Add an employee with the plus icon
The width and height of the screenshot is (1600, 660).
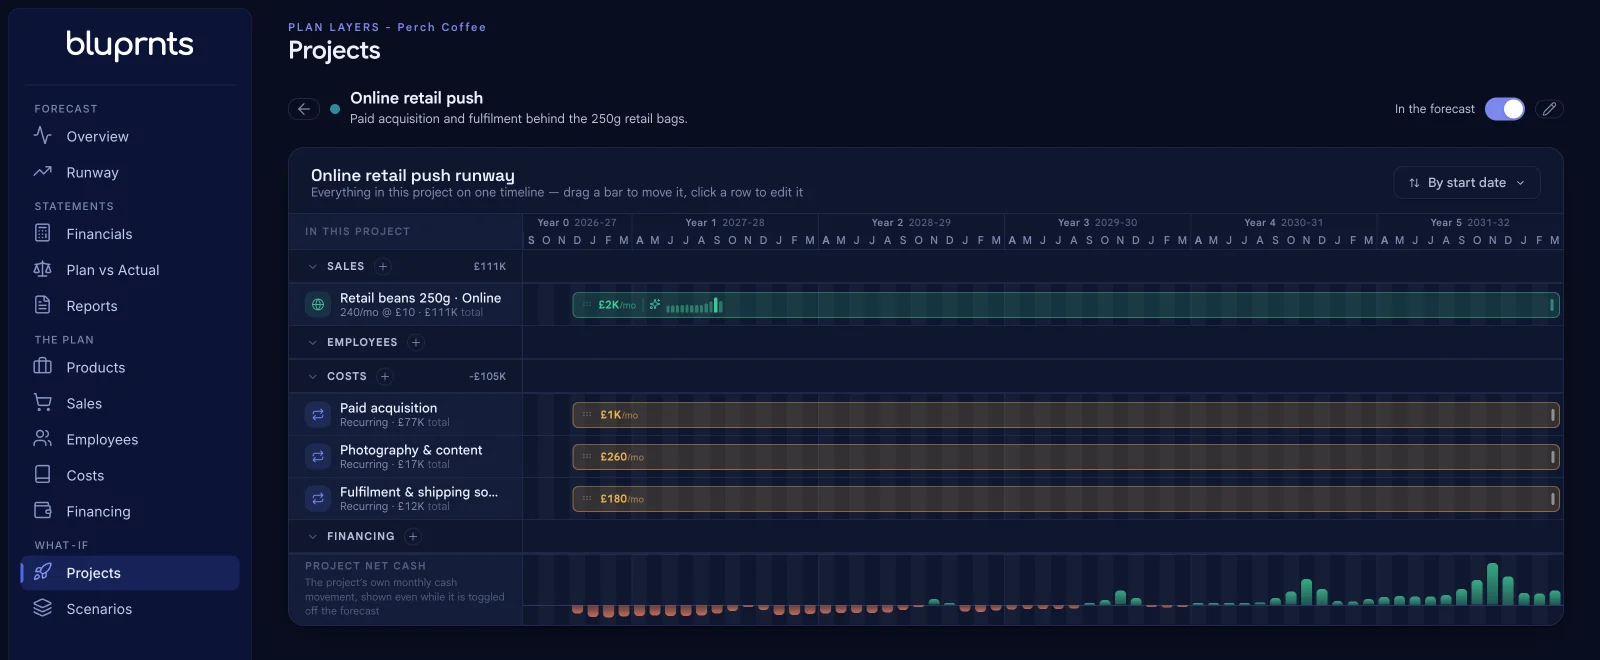[416, 342]
